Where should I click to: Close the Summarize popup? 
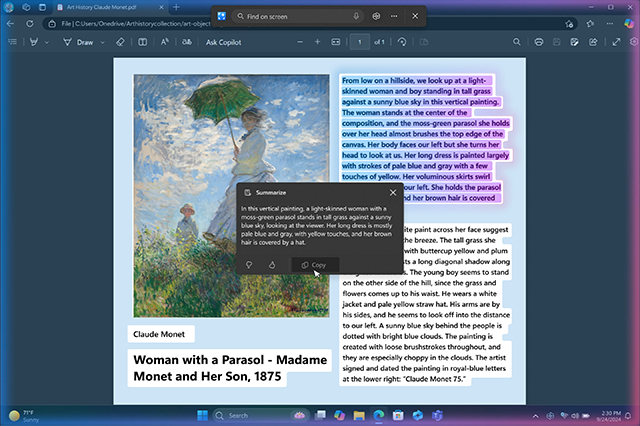pyautogui.click(x=393, y=193)
